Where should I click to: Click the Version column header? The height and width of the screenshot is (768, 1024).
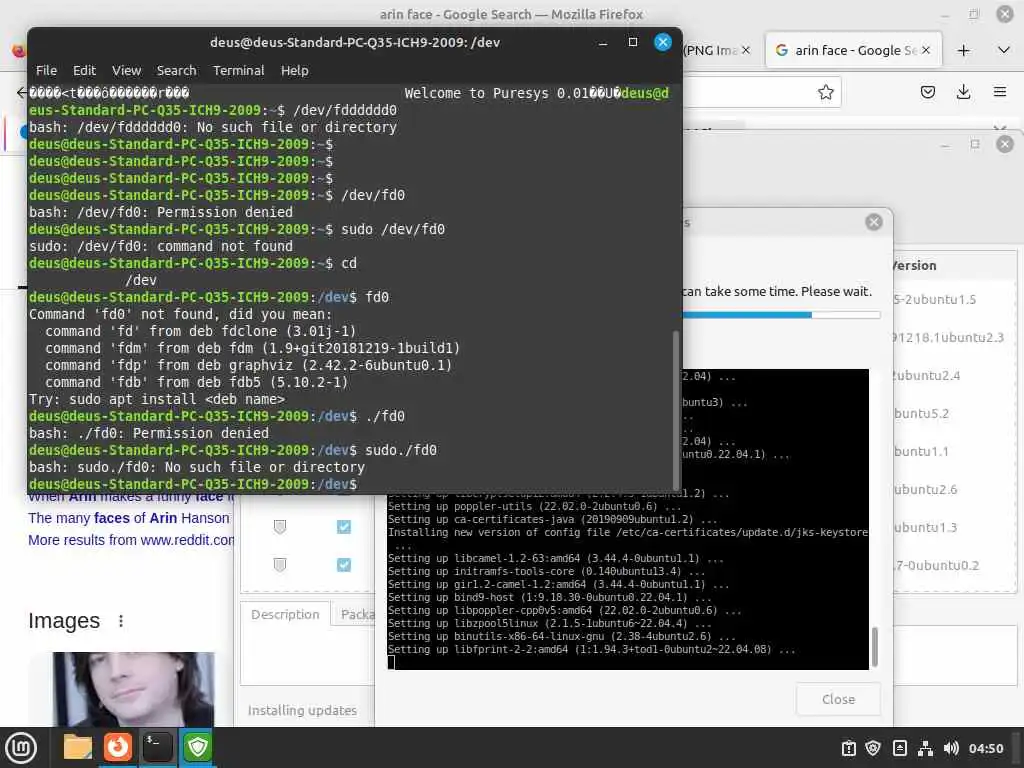914,266
